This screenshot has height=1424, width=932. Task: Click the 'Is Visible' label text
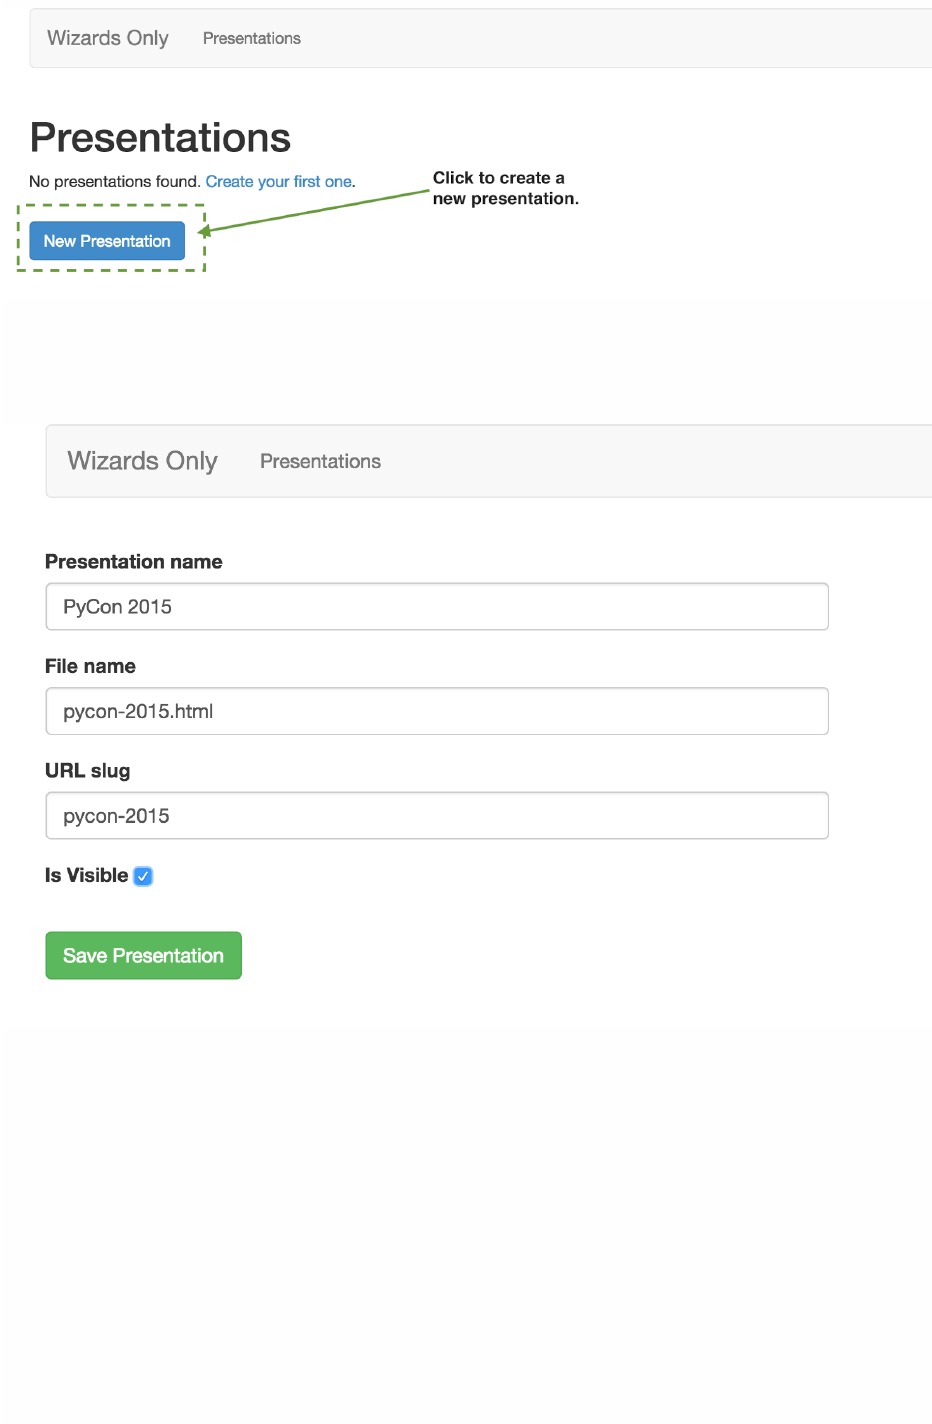(x=86, y=876)
